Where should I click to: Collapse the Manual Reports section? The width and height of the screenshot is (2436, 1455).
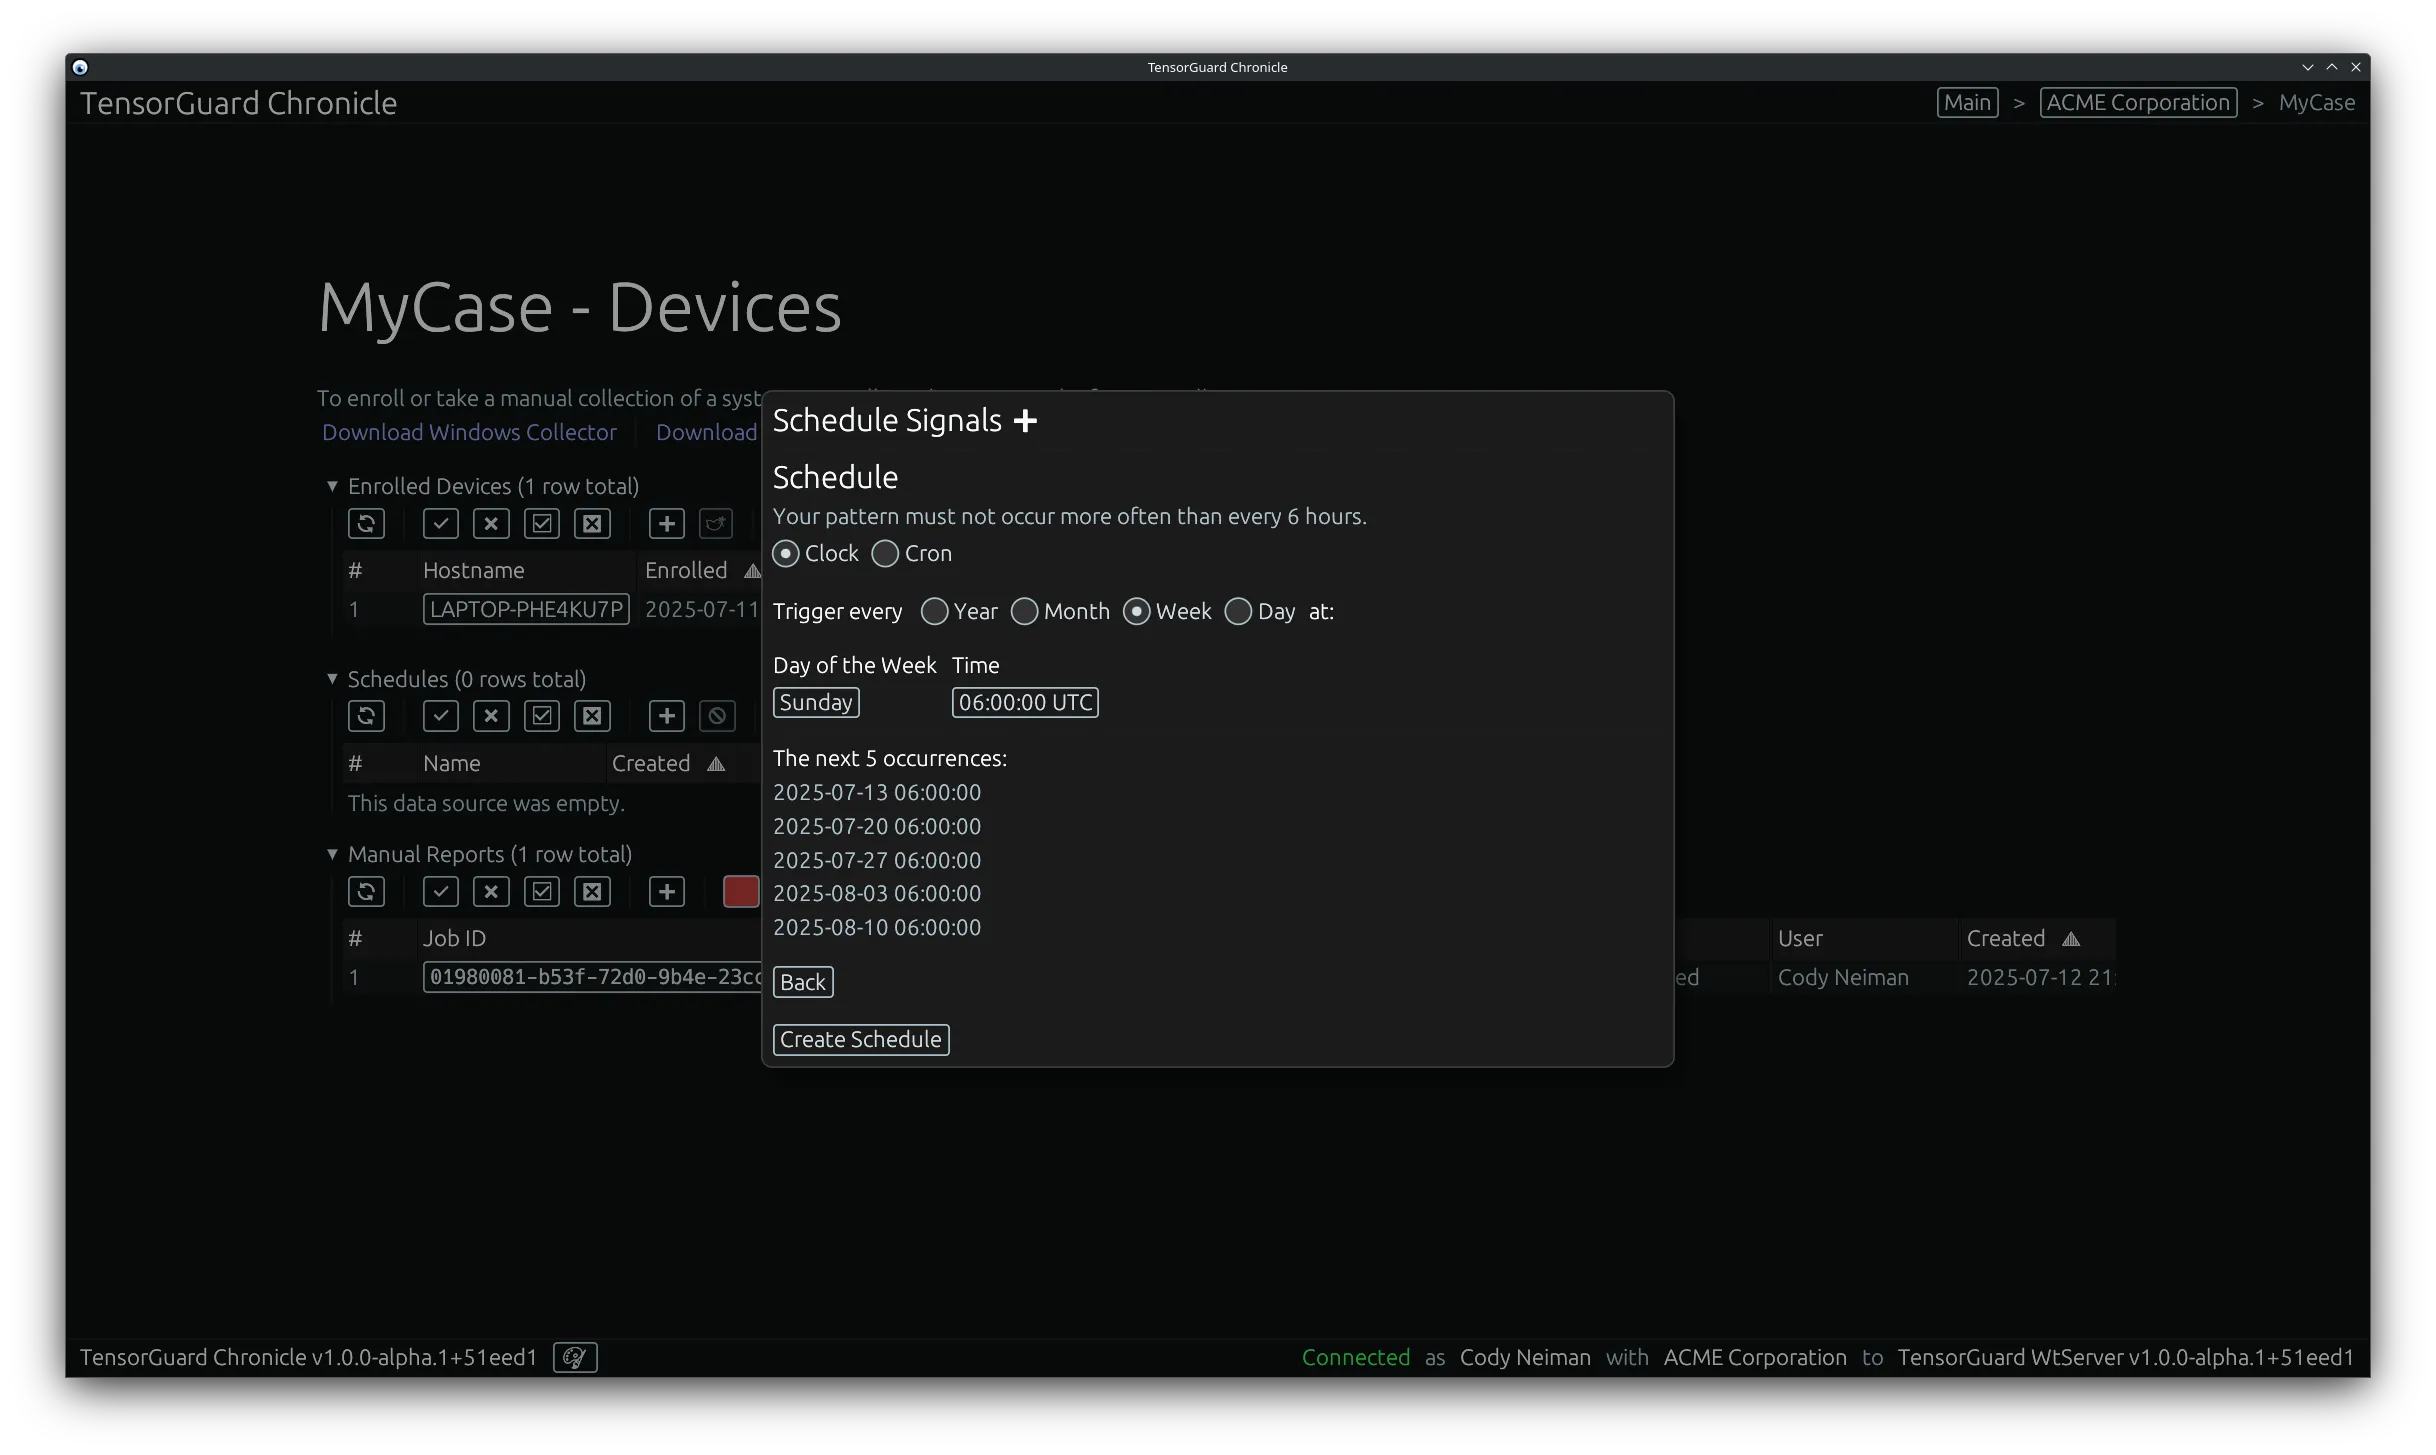(x=332, y=854)
